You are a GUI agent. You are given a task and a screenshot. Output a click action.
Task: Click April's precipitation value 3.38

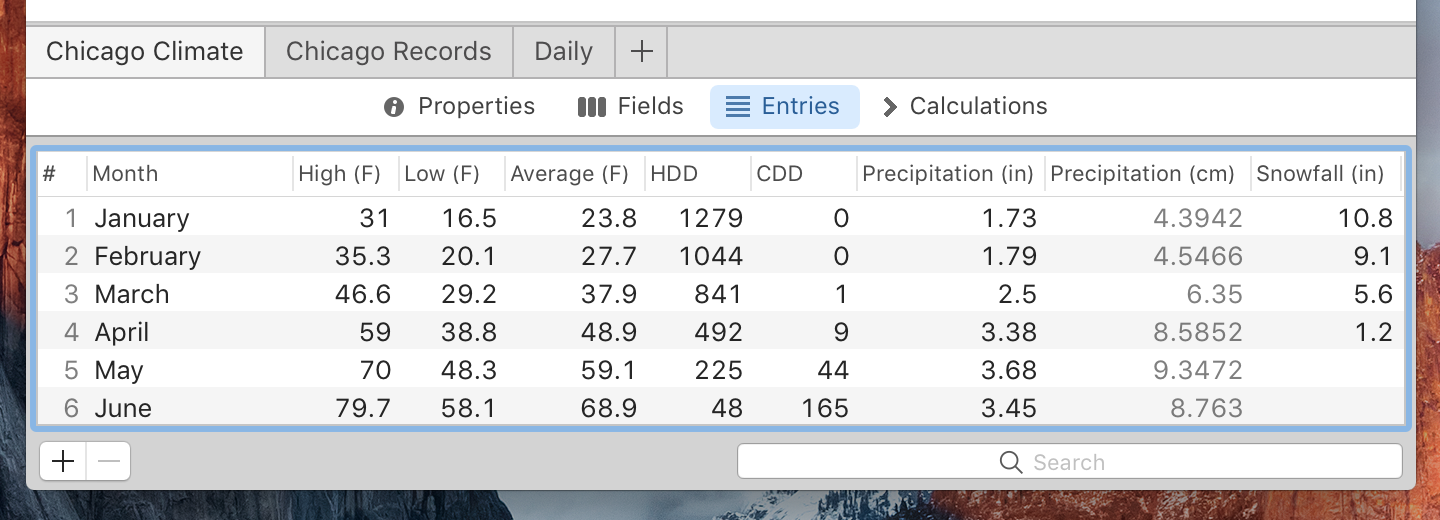click(x=1009, y=332)
